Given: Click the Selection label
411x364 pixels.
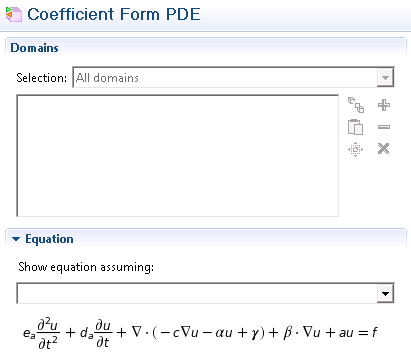Looking at the screenshot, I should (41, 78).
